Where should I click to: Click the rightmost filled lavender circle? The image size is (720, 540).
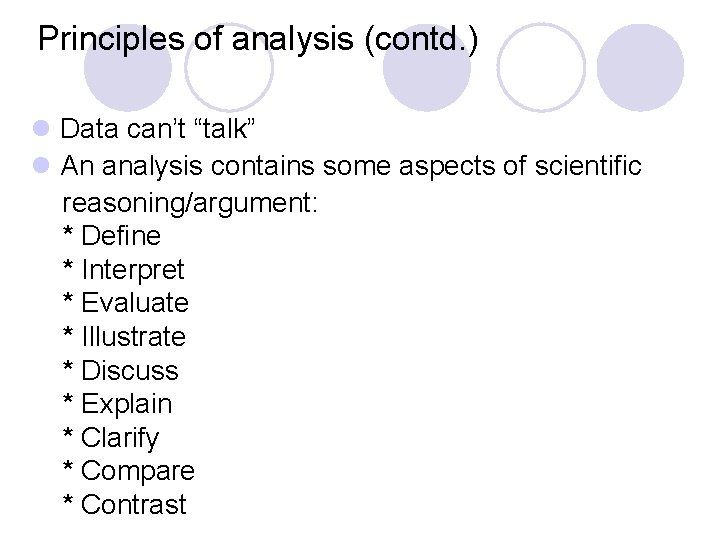tap(640, 68)
